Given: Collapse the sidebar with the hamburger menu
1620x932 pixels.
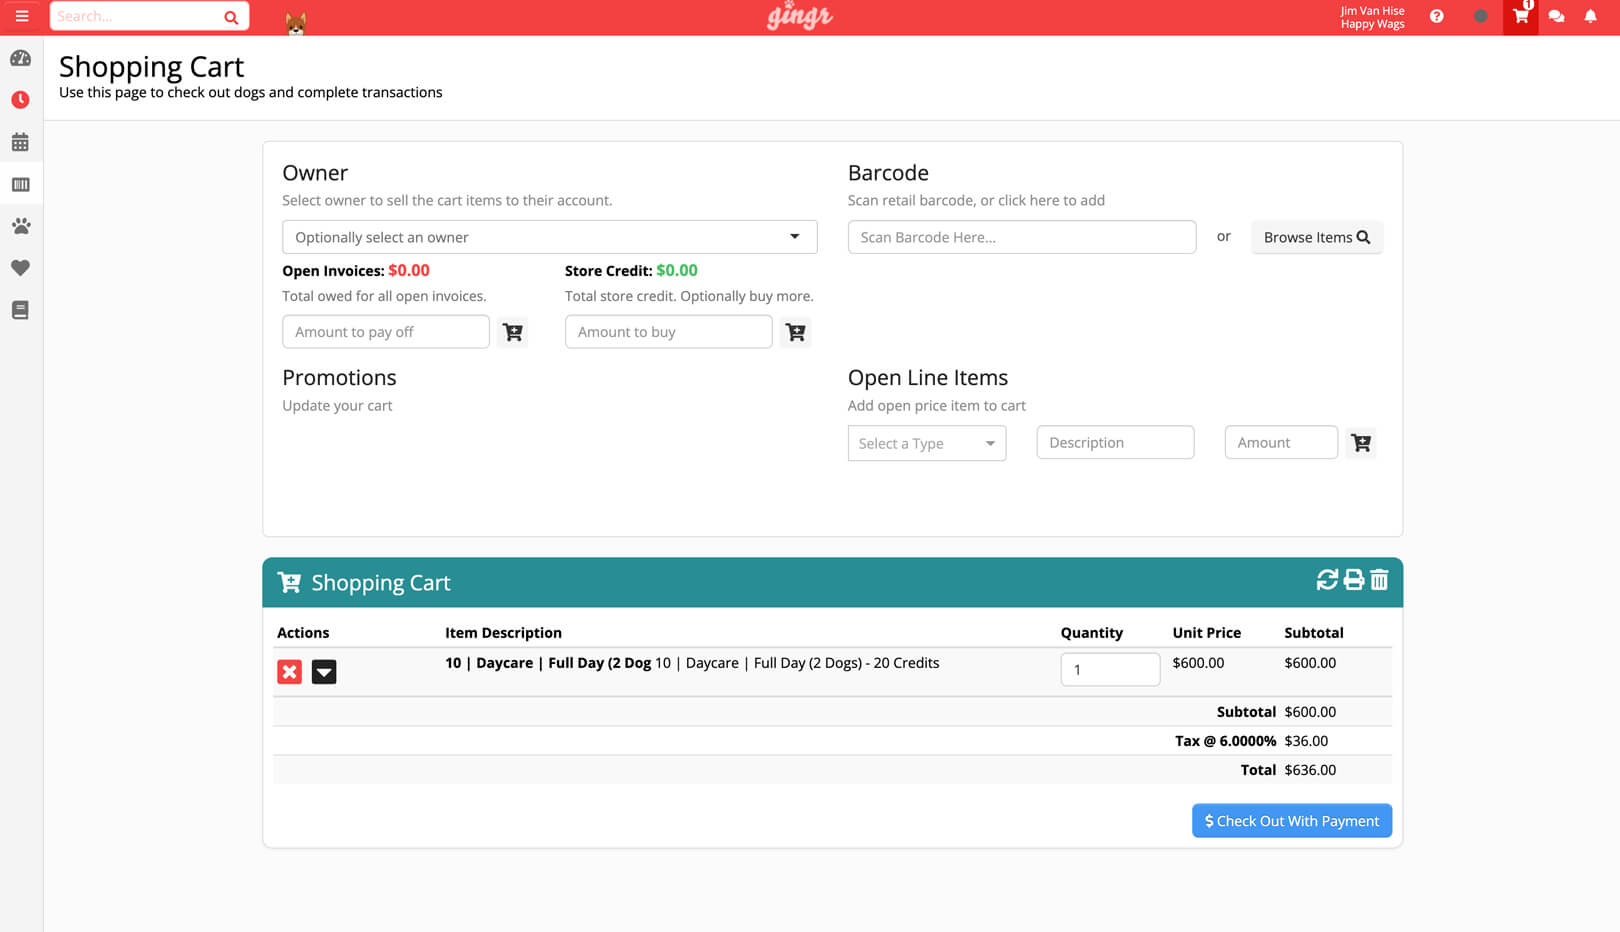Looking at the screenshot, I should coord(20,17).
